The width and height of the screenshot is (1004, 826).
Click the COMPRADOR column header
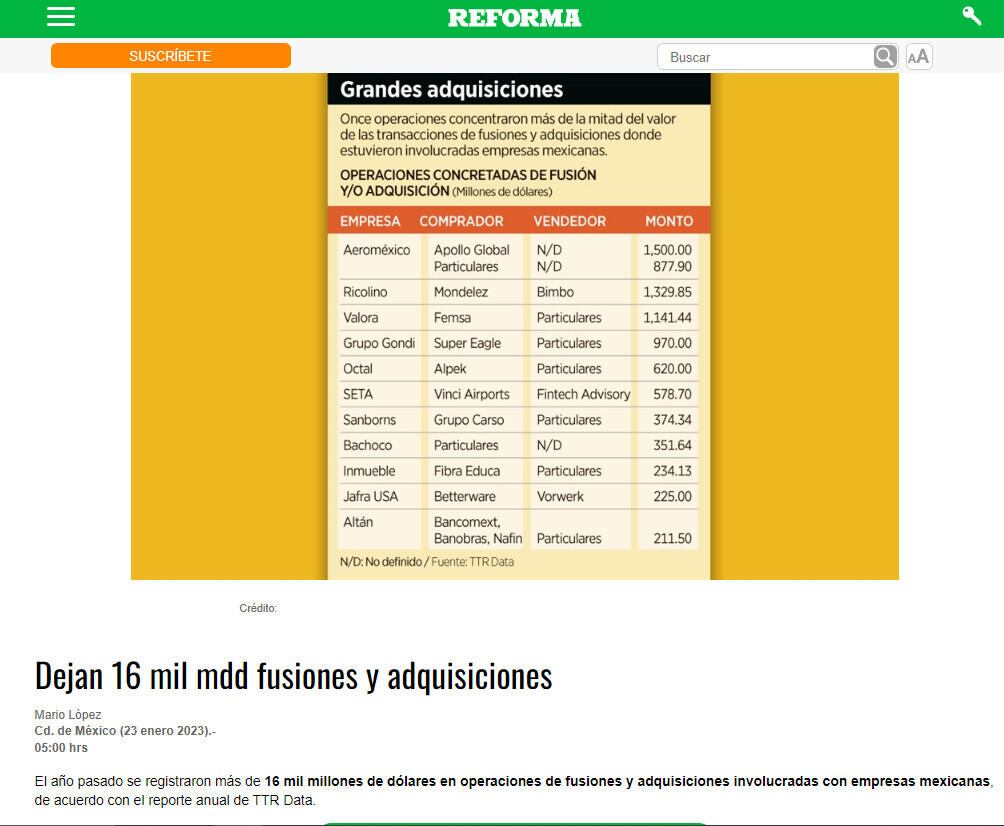[461, 221]
